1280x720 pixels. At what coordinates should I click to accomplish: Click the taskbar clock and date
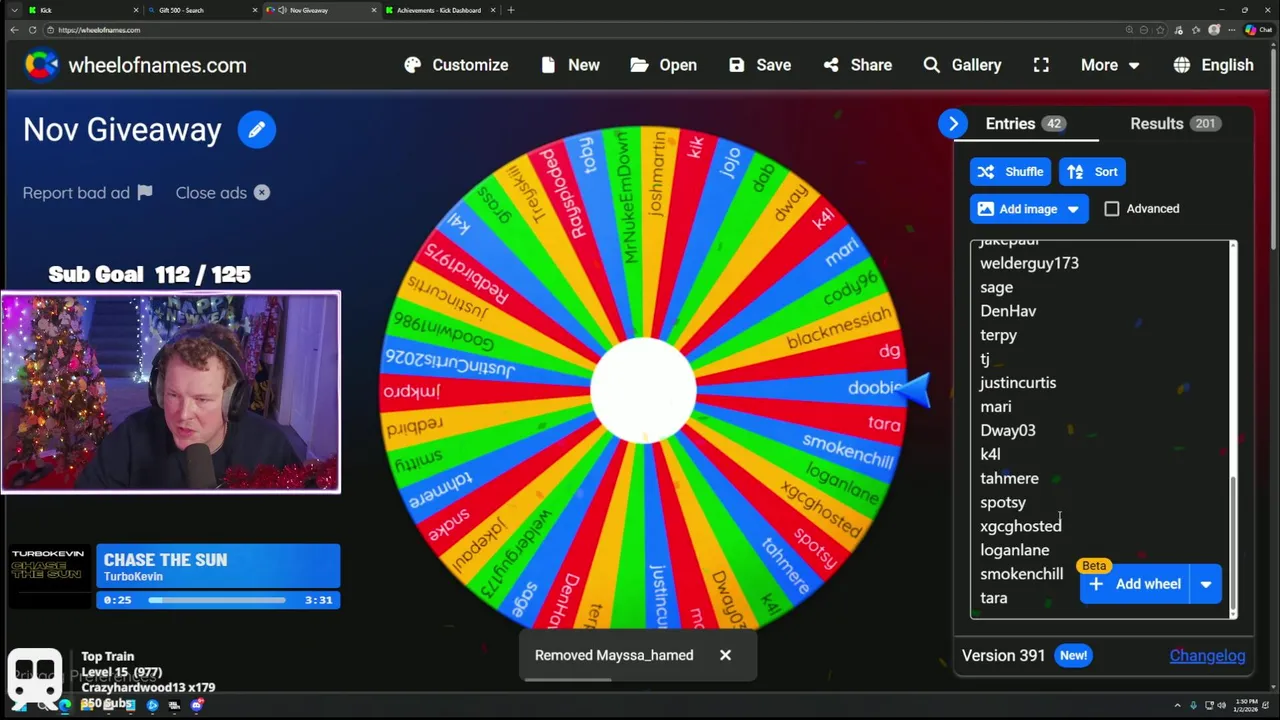1247,705
